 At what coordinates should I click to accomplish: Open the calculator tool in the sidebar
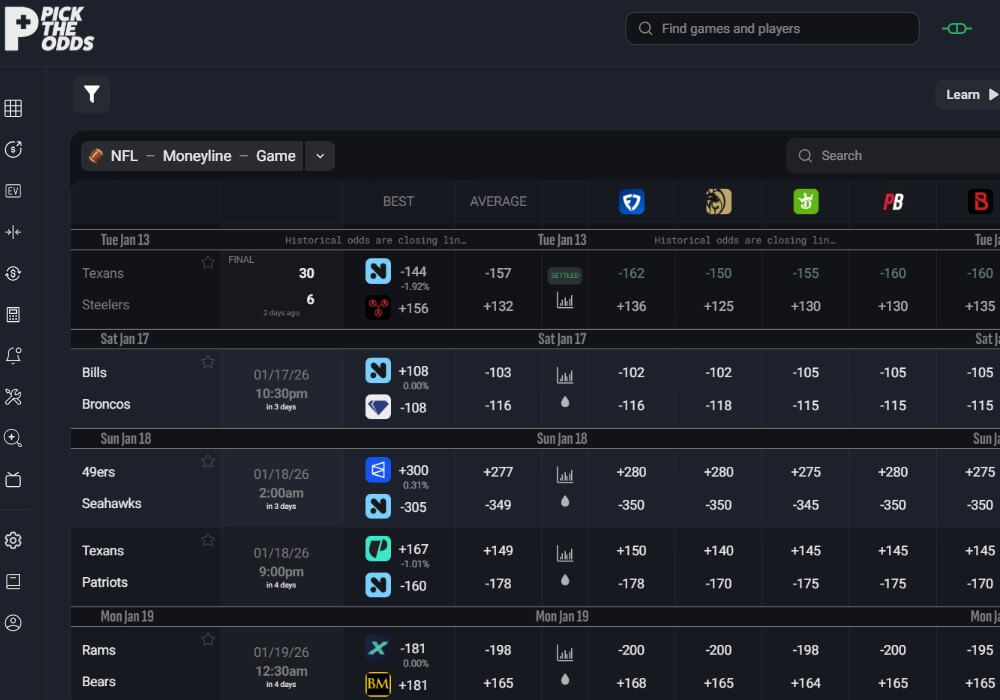pyautogui.click(x=13, y=314)
